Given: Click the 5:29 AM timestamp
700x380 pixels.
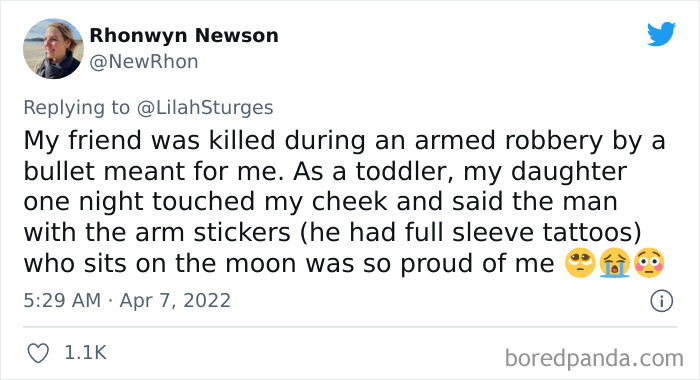Looking at the screenshot, I should pos(62,301).
